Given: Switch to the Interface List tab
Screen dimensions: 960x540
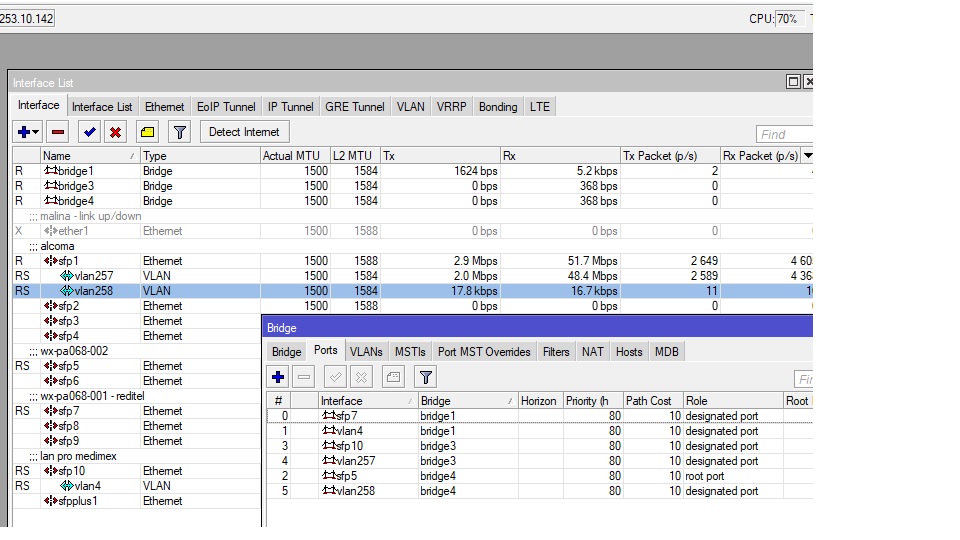Looking at the screenshot, I should pos(102,107).
